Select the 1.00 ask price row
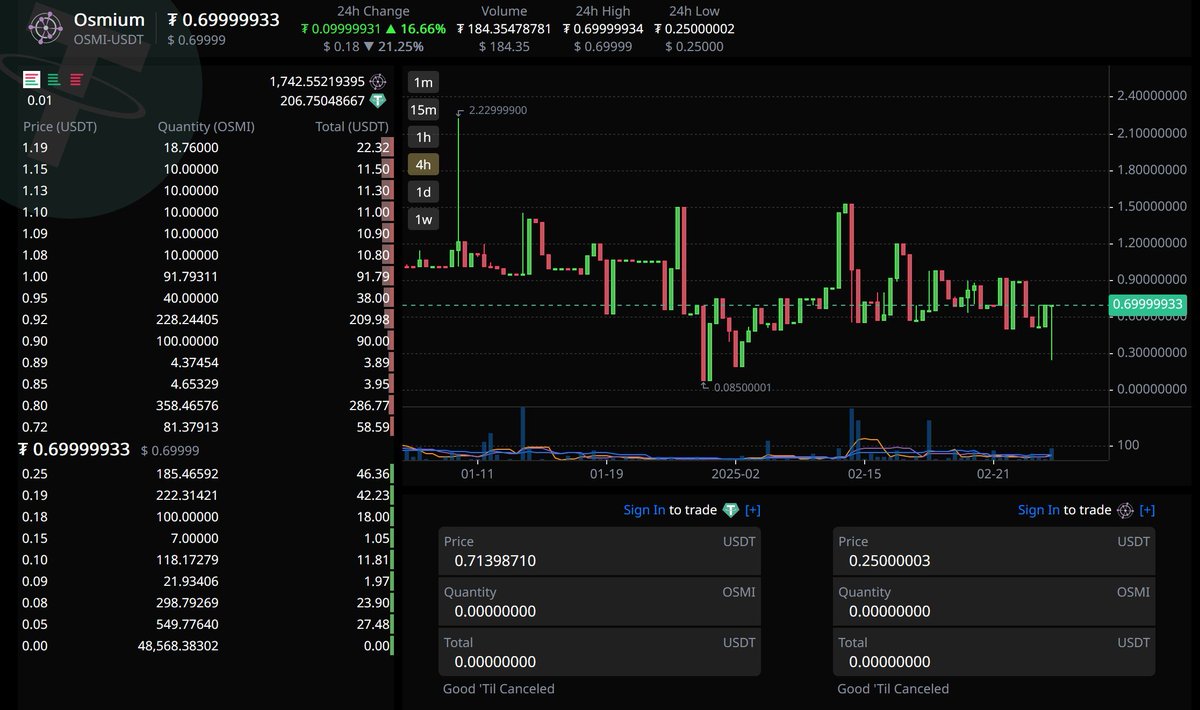 point(208,277)
